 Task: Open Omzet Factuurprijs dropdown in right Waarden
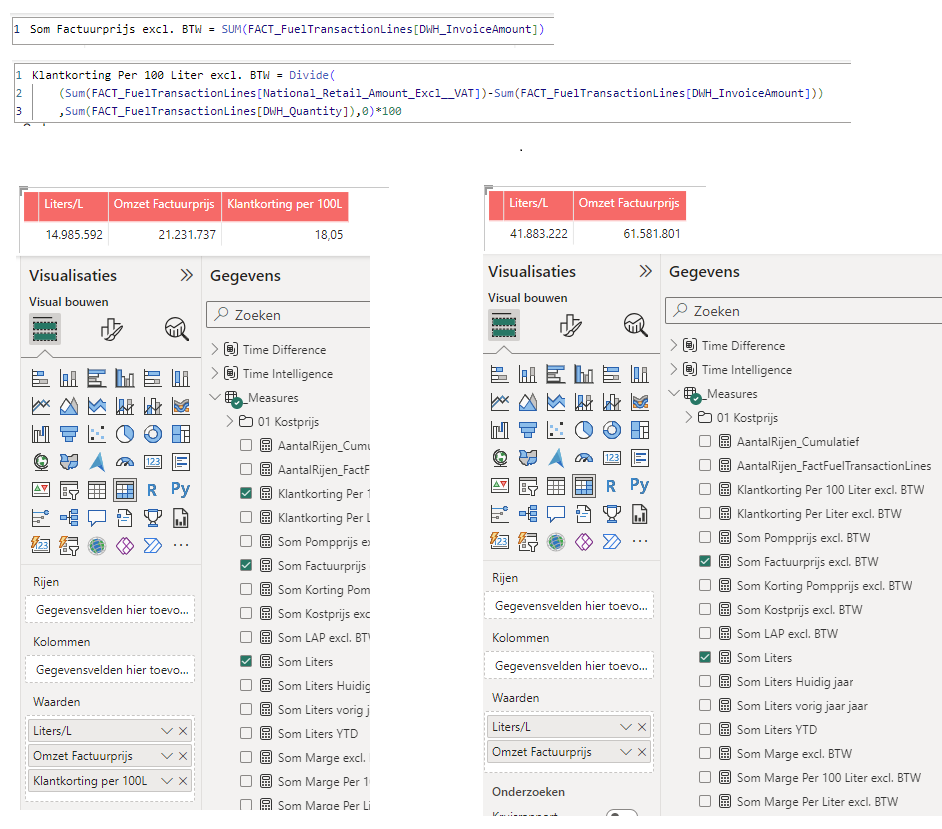pos(626,752)
